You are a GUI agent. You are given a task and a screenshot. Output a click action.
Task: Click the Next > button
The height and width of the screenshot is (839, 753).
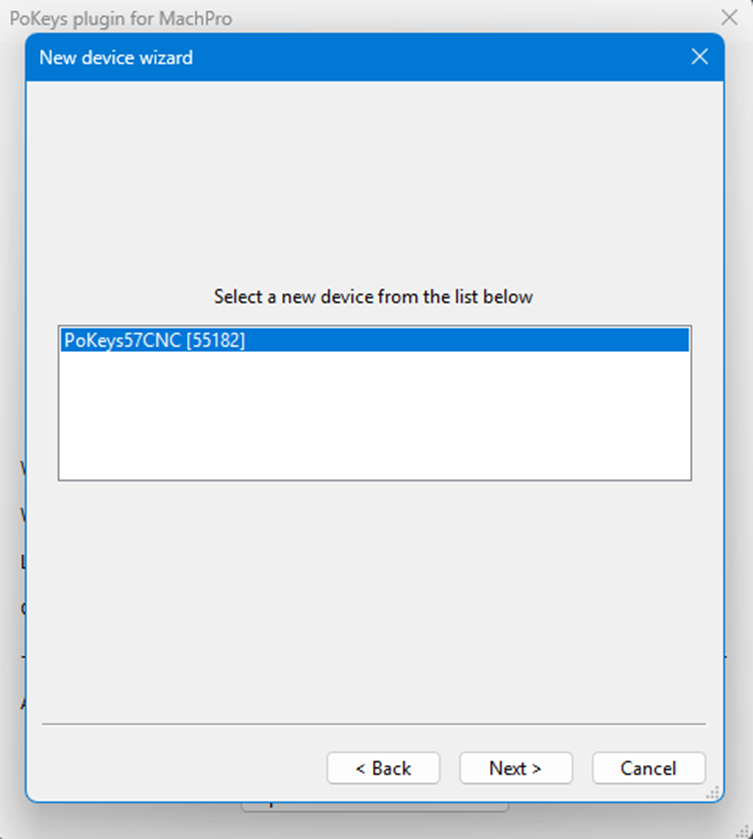515,768
